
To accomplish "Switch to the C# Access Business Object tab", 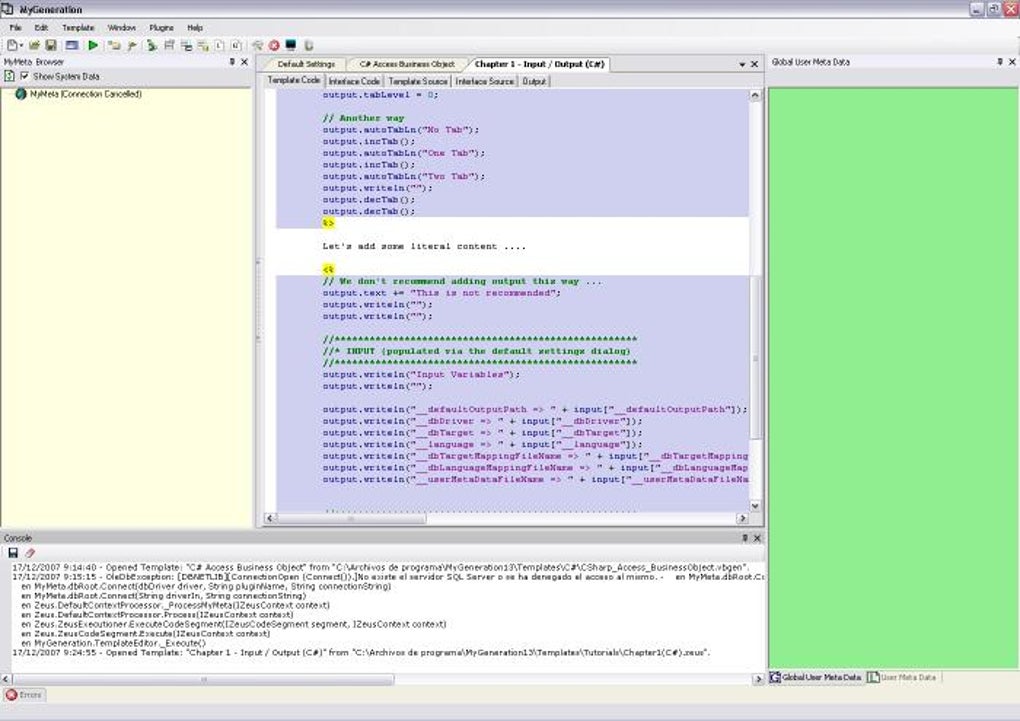I will [x=406, y=64].
